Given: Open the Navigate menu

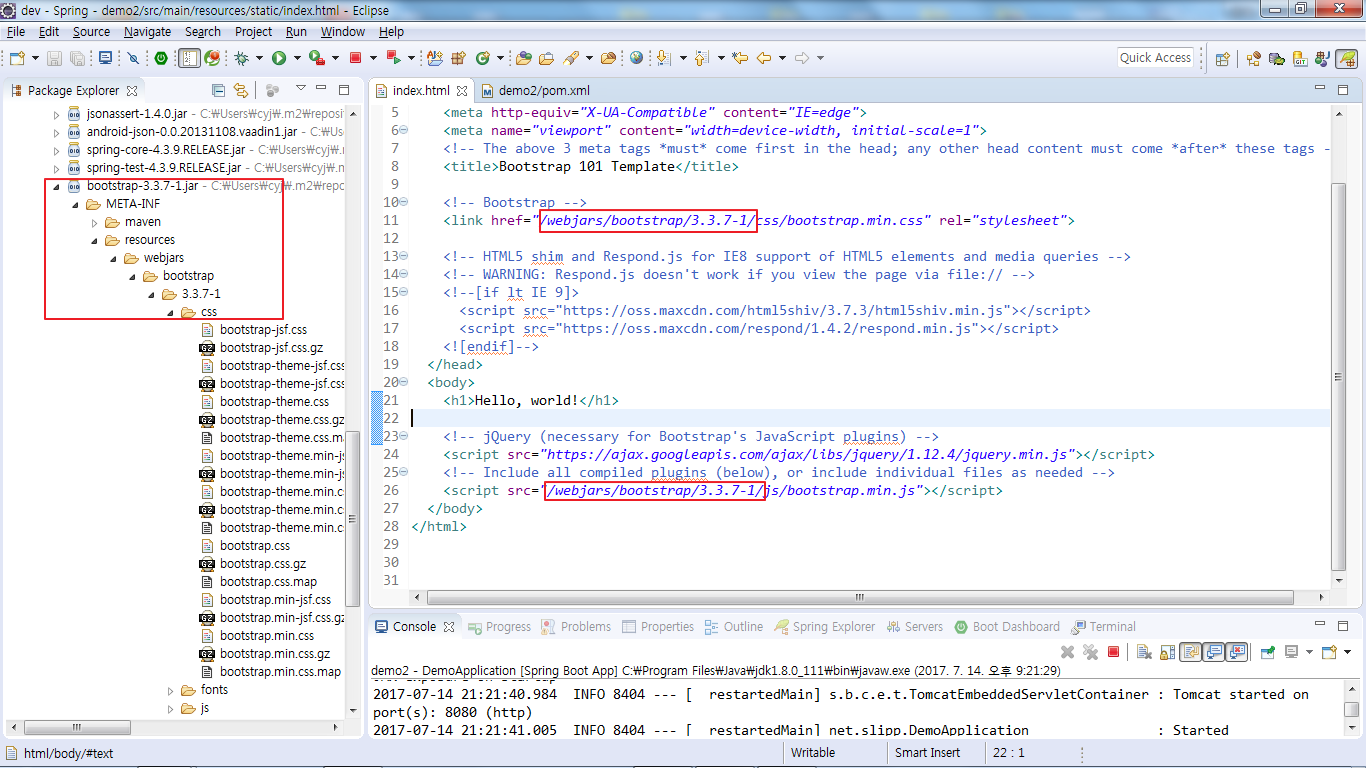Looking at the screenshot, I should 148,31.
